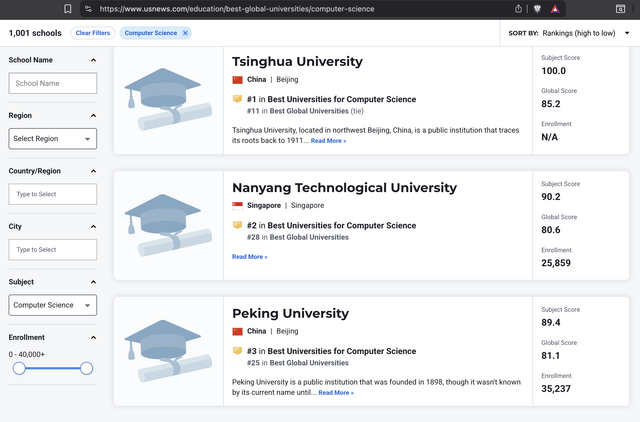This screenshot has height=422, width=640.
Task: Click the share icon in address bar
Action: (x=518, y=8)
